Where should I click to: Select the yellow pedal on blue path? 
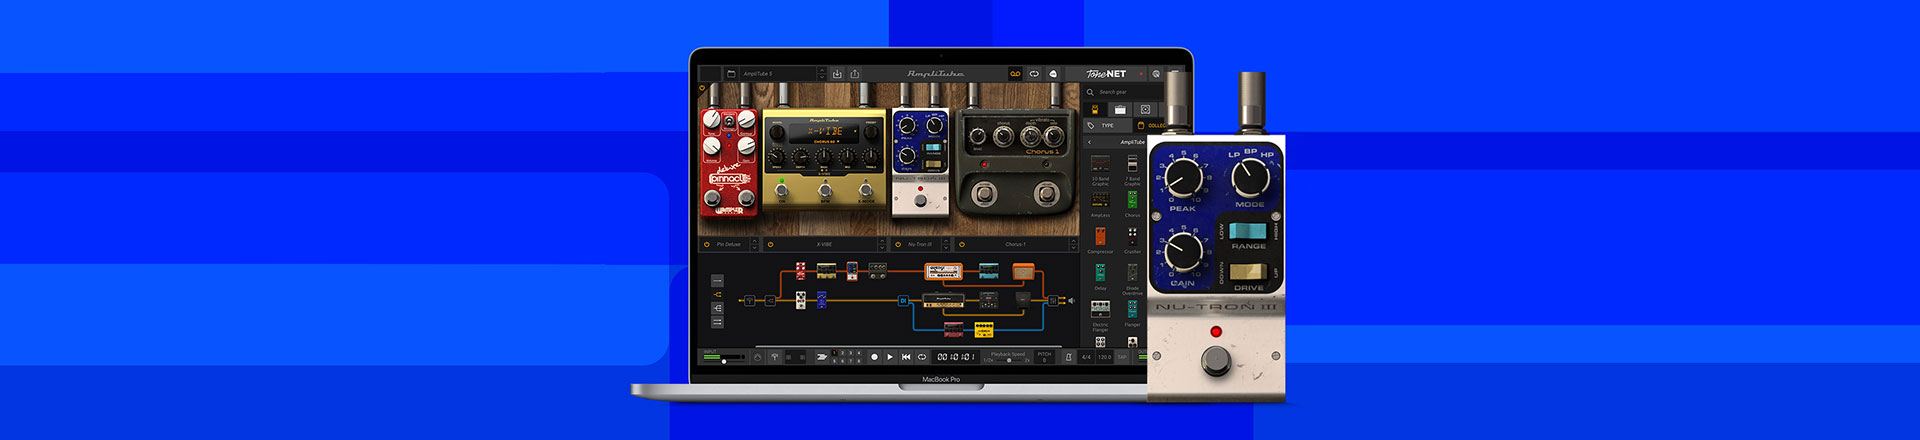(984, 329)
